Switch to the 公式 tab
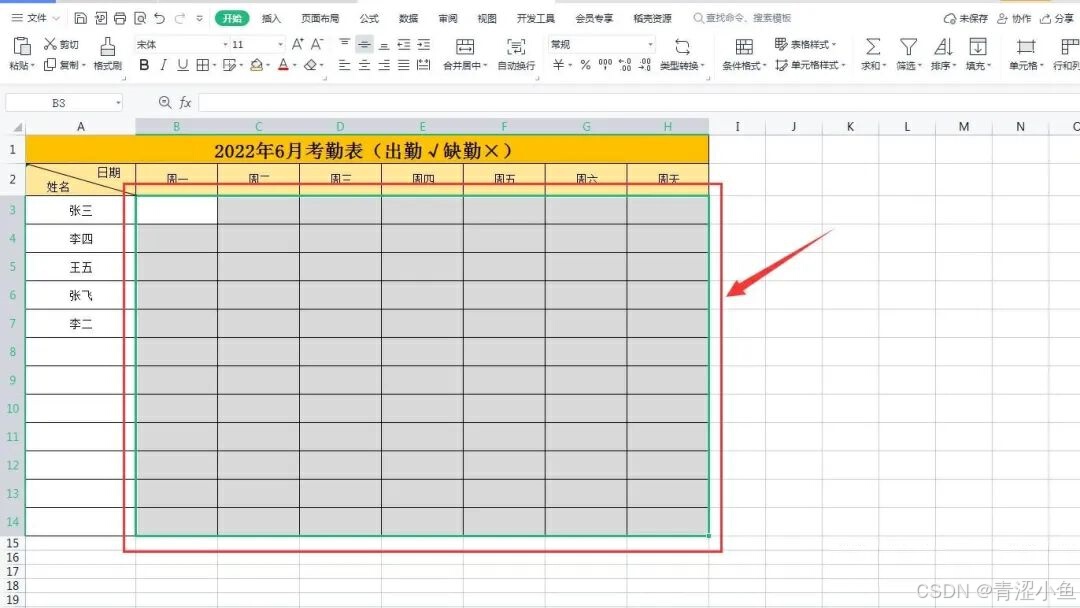The width and height of the screenshot is (1080, 608). (x=369, y=18)
